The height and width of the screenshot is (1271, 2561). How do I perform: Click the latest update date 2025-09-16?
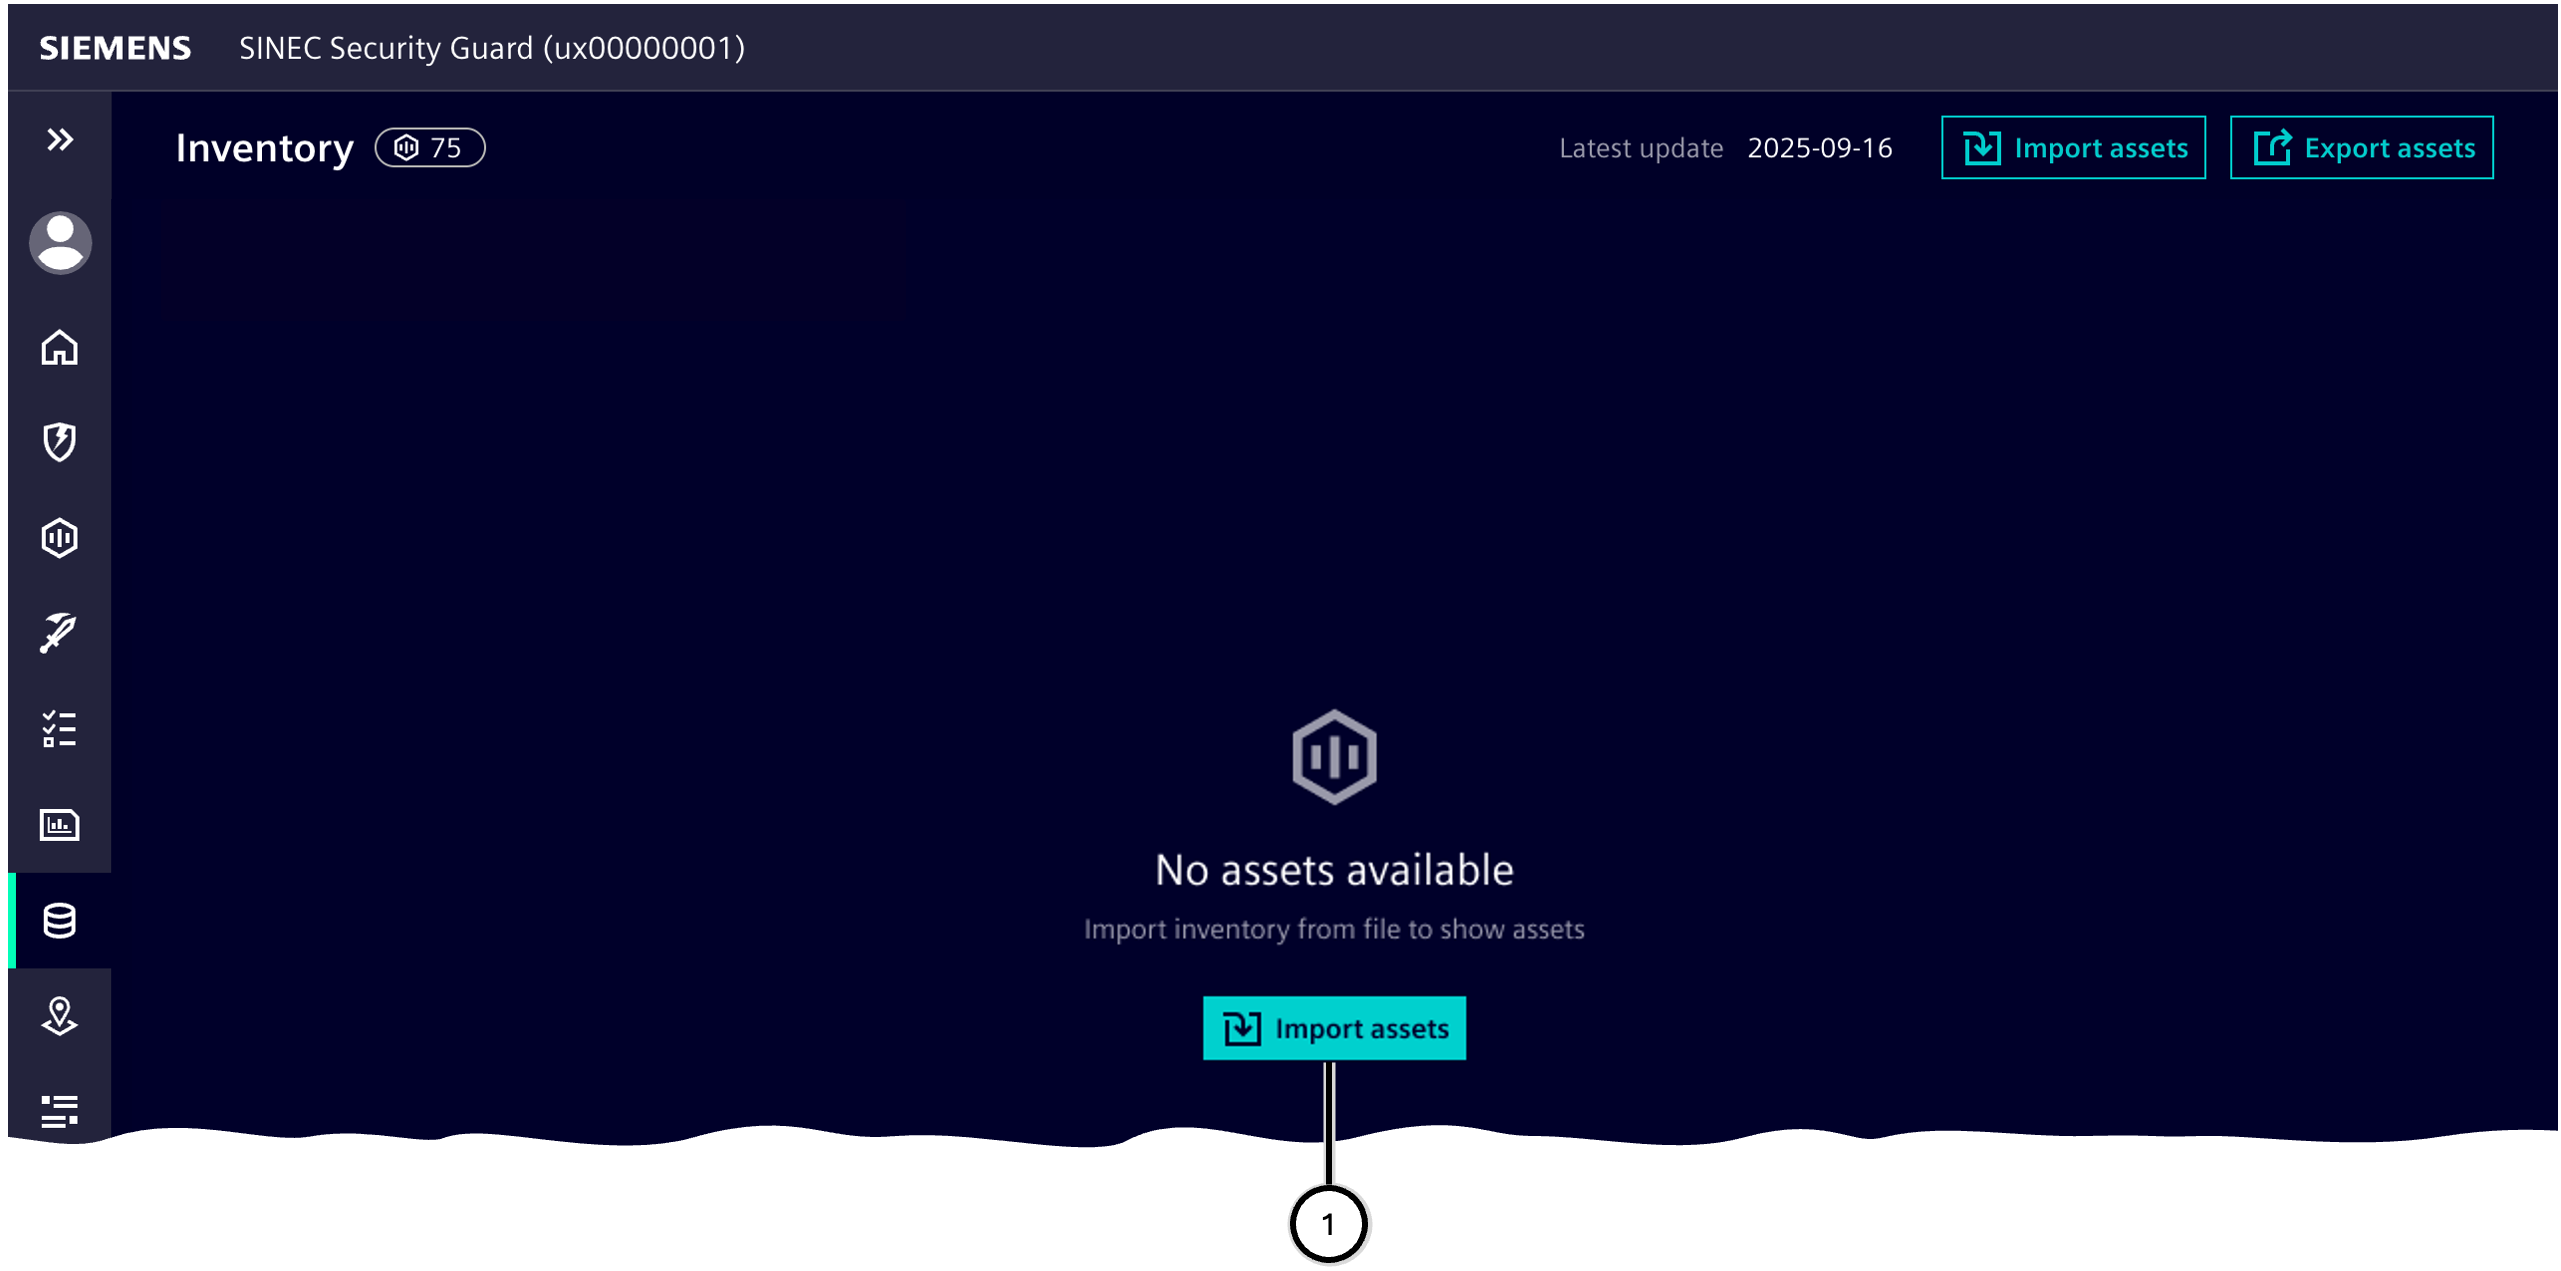(x=1819, y=148)
